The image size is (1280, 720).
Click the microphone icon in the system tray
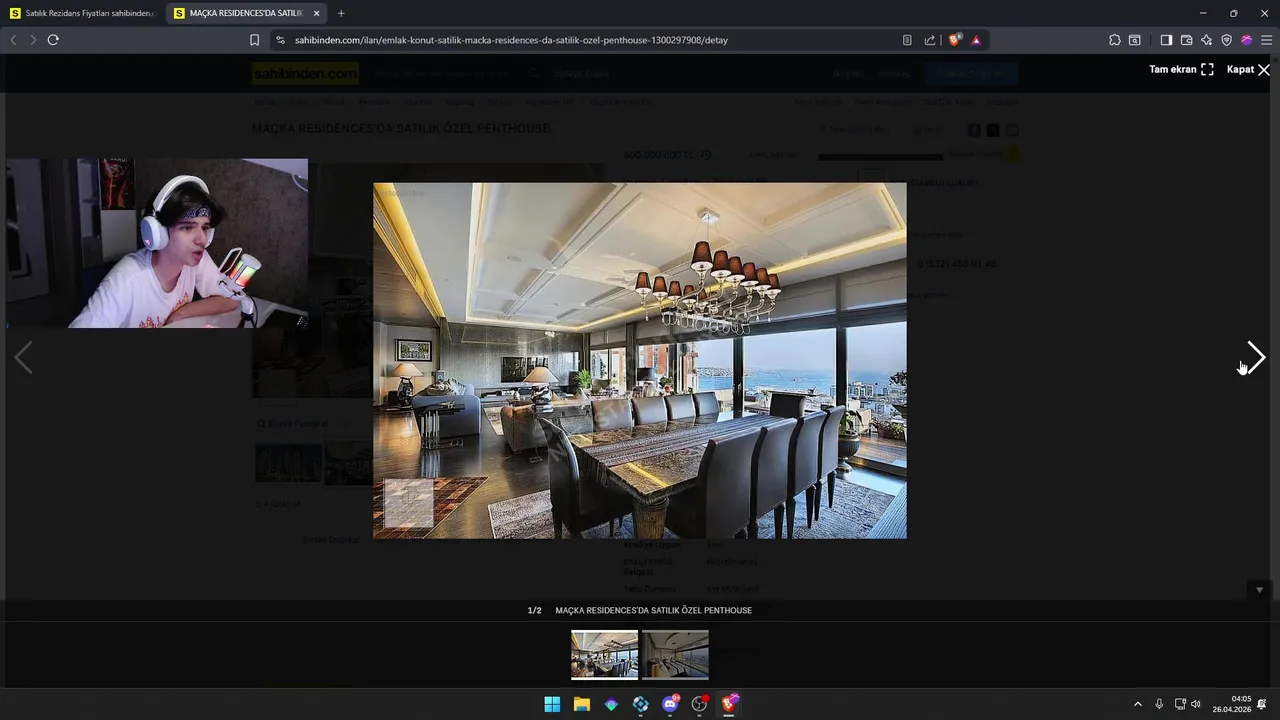click(1159, 704)
